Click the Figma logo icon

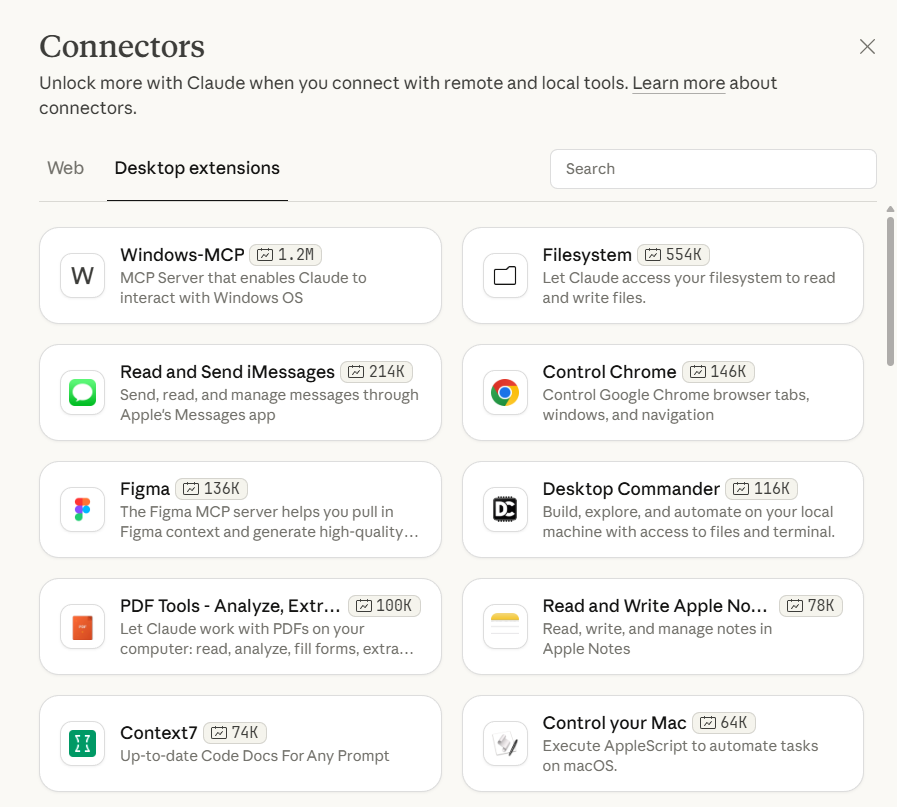click(x=82, y=510)
